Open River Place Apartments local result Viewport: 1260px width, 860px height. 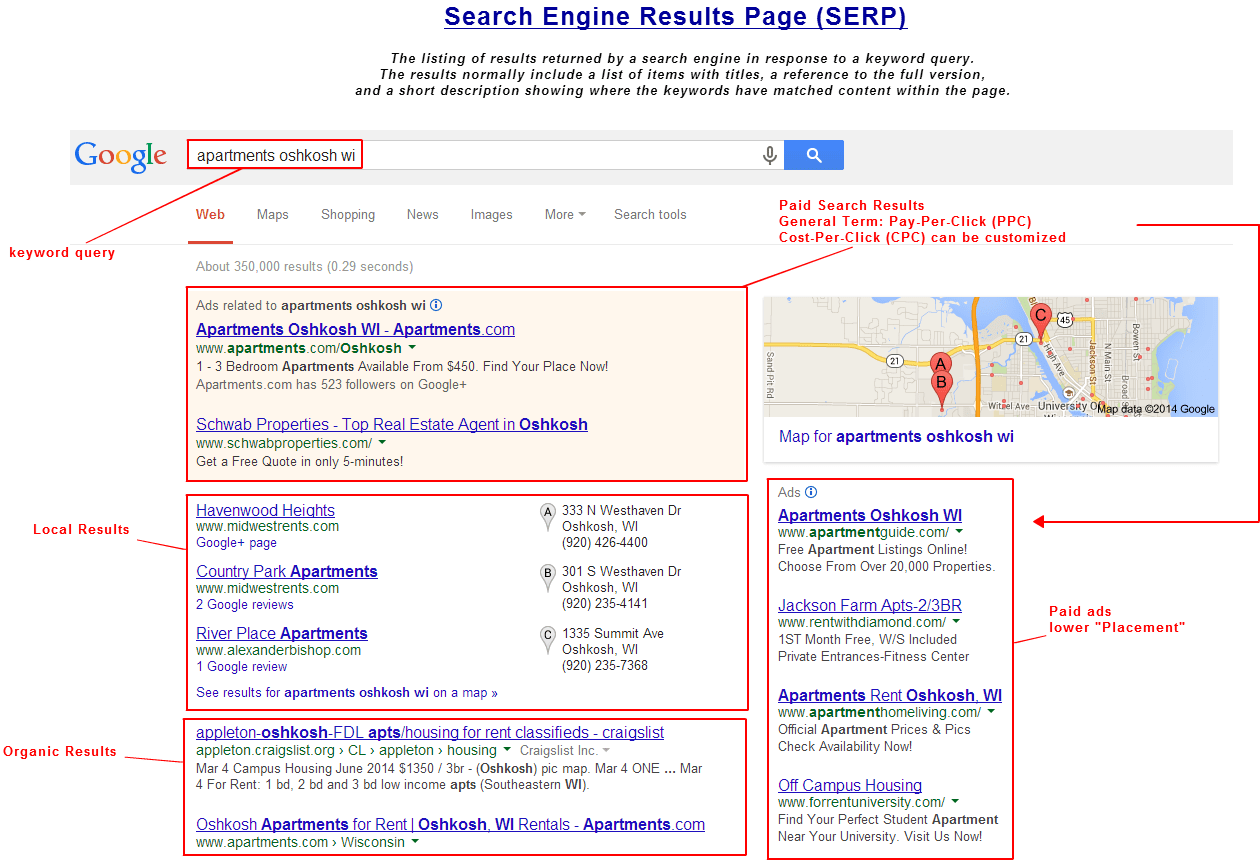[282, 633]
